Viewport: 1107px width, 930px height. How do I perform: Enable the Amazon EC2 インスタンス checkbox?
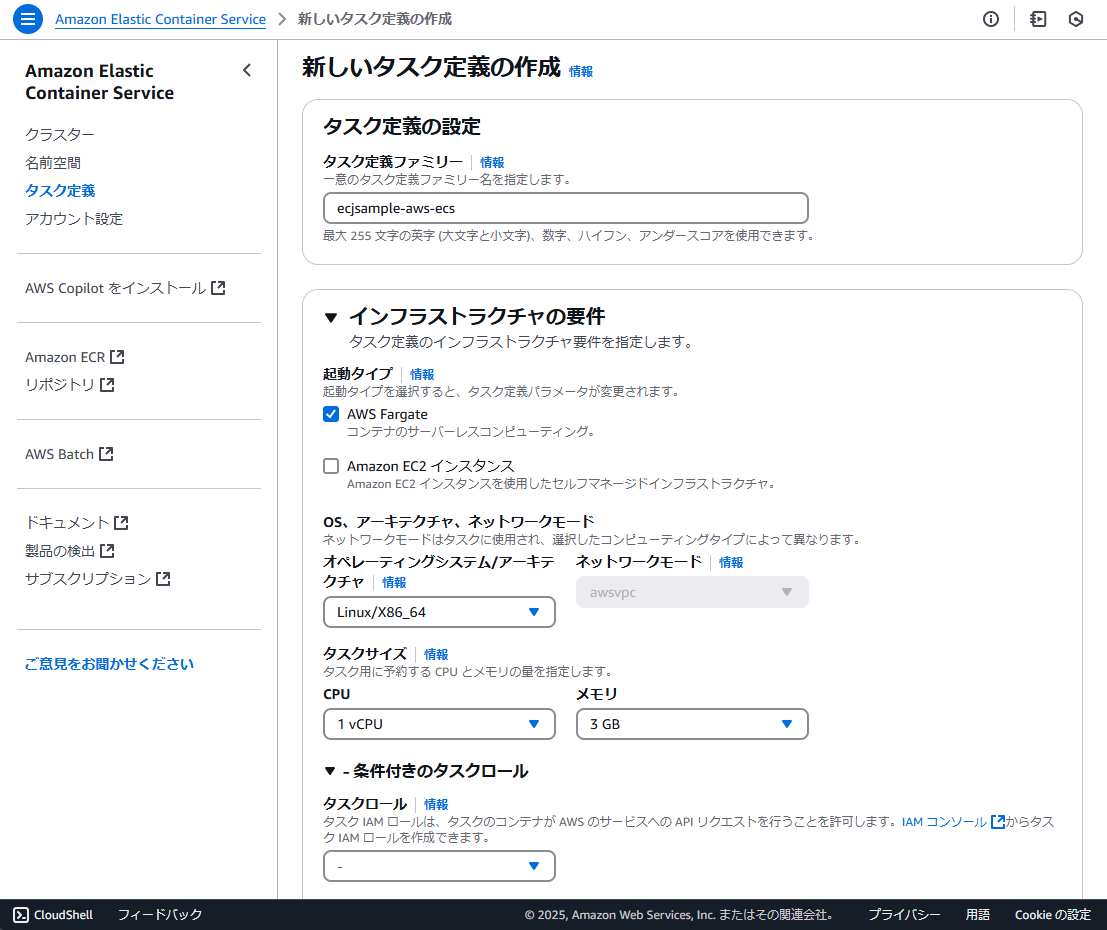point(331,466)
